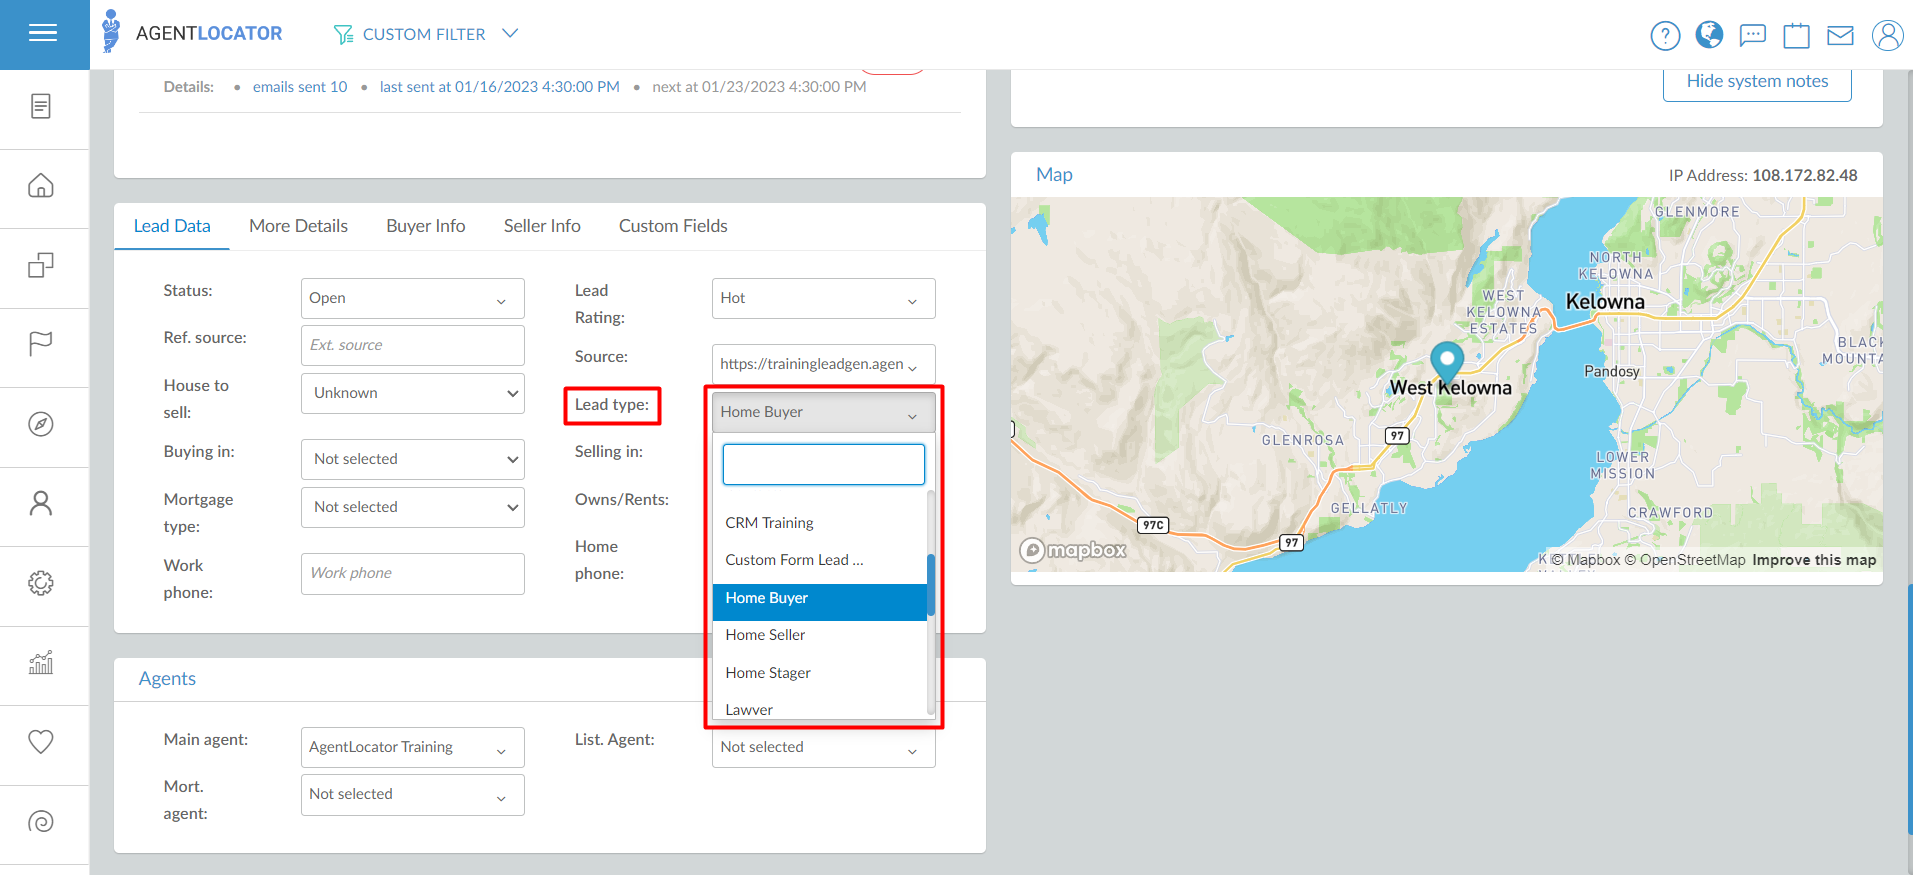Focus the lead type search box

(824, 465)
